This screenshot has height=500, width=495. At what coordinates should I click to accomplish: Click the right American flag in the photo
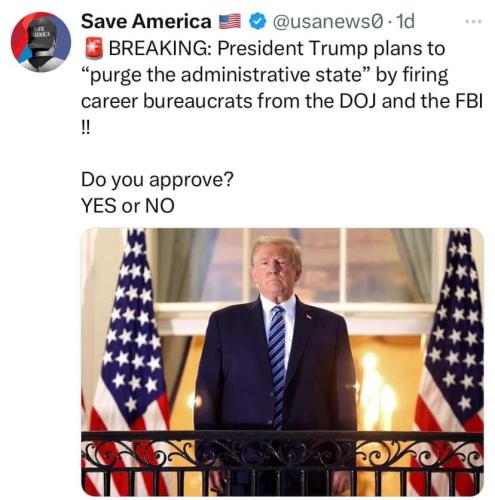point(450,350)
